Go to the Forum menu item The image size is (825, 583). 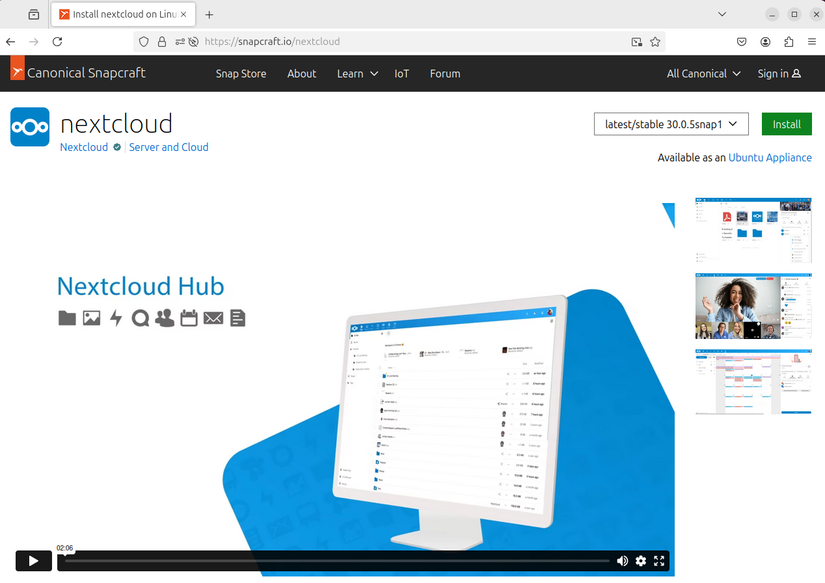[444, 73]
